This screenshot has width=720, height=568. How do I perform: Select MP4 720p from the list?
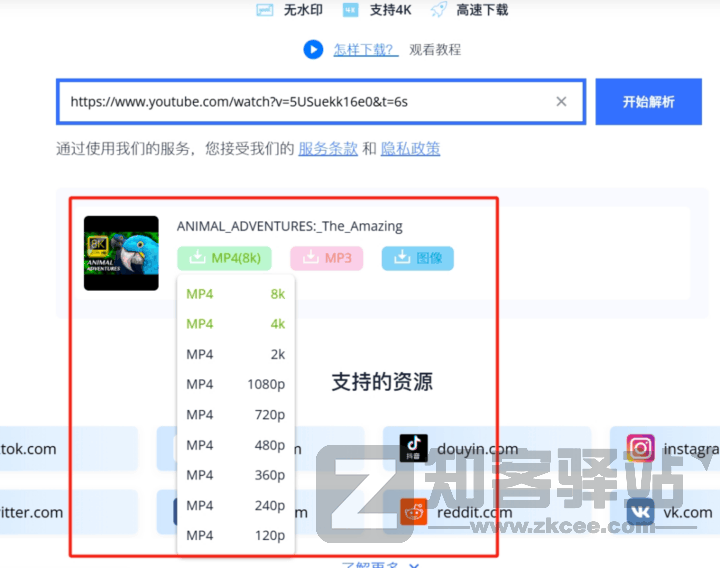[x=236, y=415]
